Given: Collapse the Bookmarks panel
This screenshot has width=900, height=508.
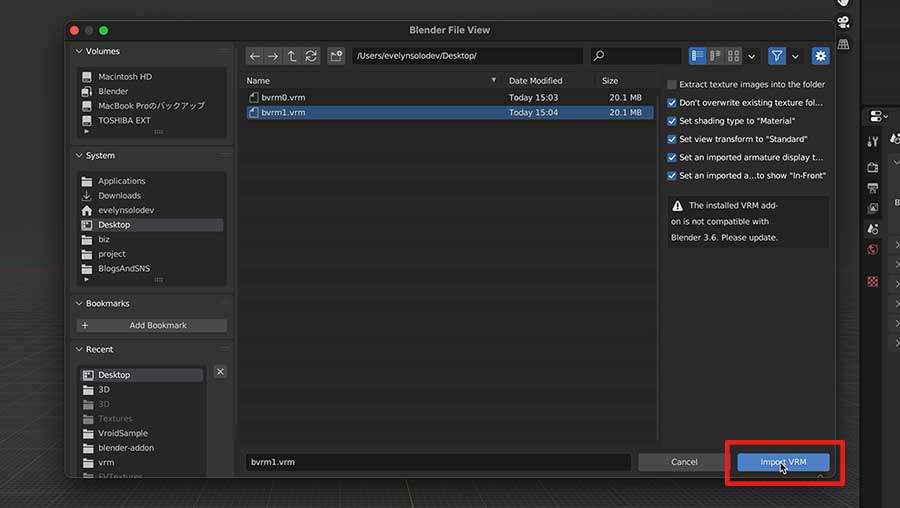Looking at the screenshot, I should click(x=79, y=304).
